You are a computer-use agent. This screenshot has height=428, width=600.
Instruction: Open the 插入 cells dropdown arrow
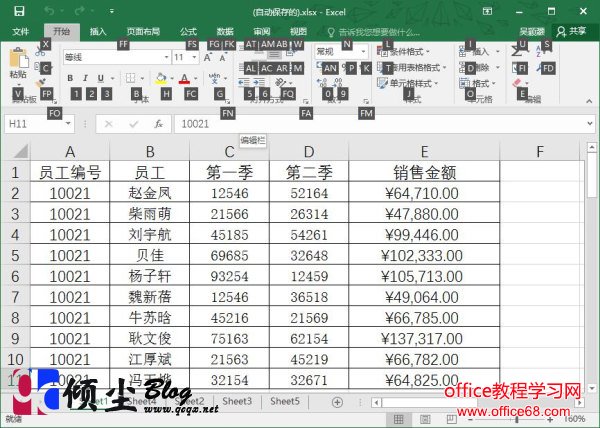coord(498,52)
